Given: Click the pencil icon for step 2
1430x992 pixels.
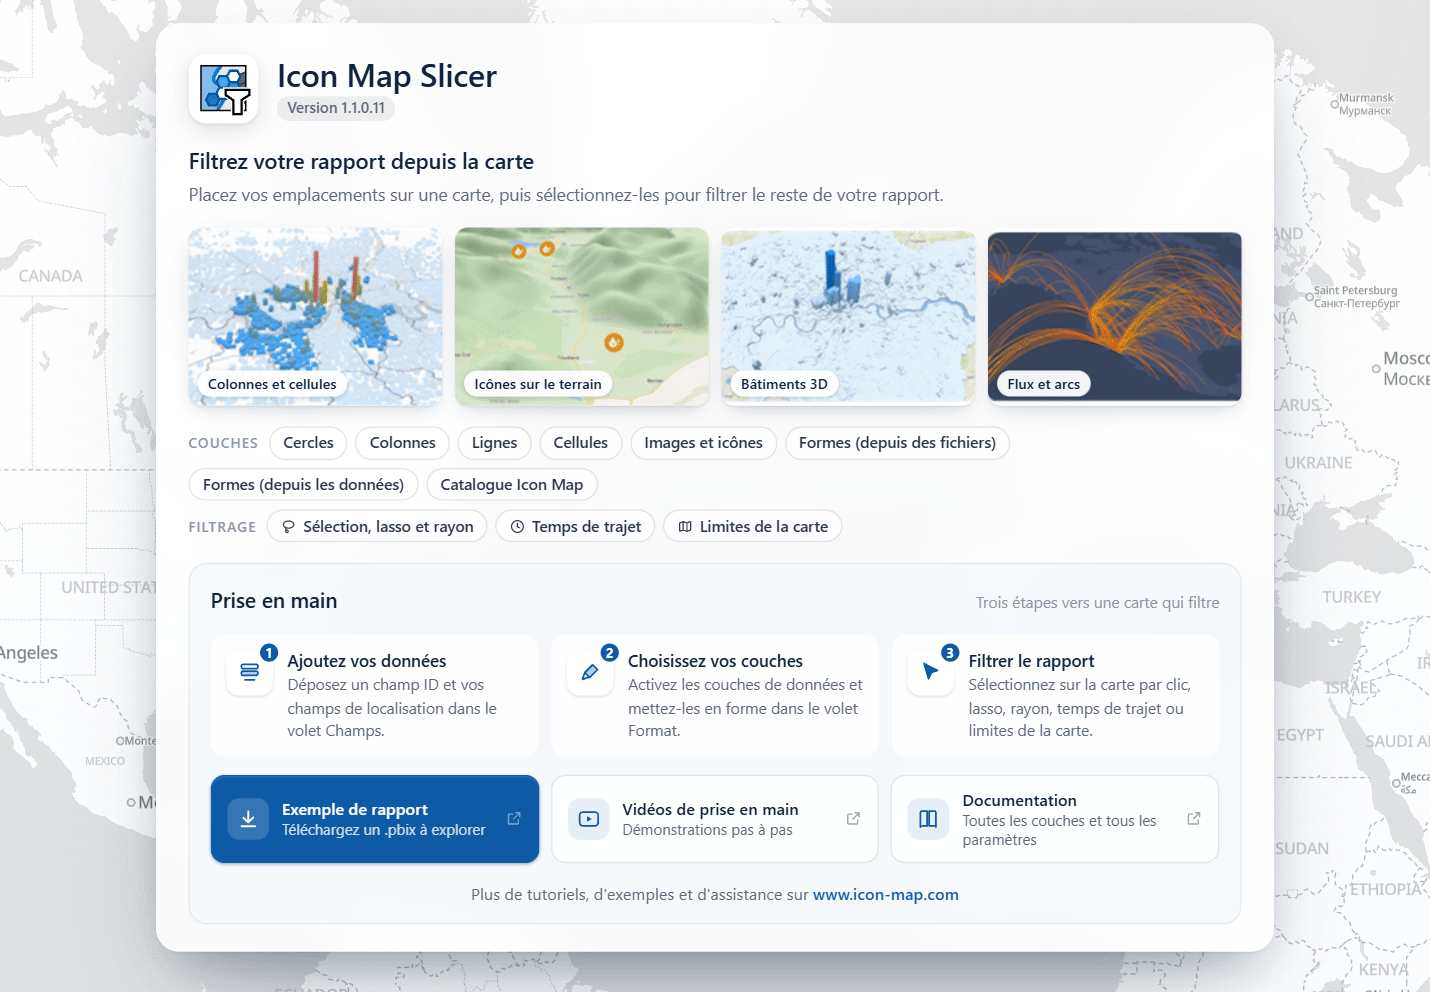Looking at the screenshot, I should pos(590,672).
